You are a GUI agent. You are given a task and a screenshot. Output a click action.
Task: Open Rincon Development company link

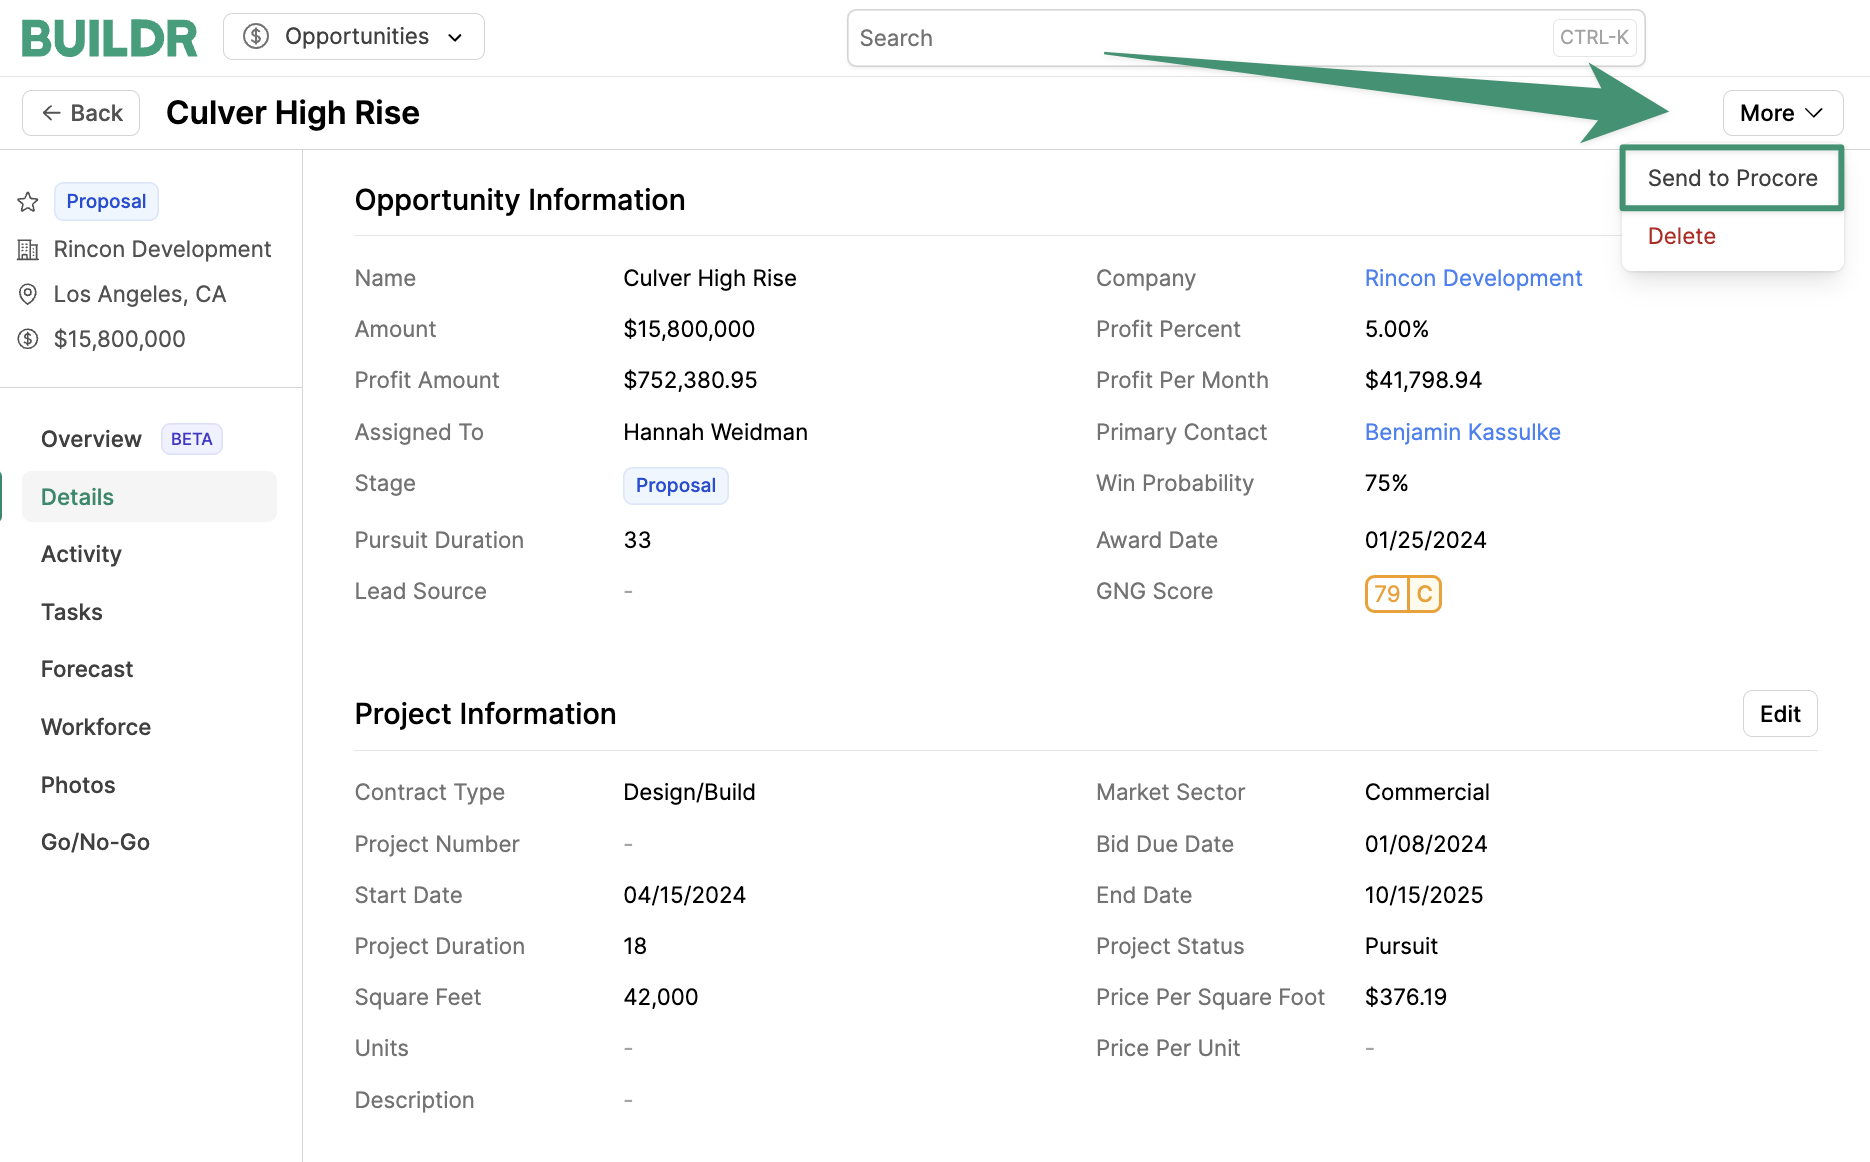point(1473,278)
